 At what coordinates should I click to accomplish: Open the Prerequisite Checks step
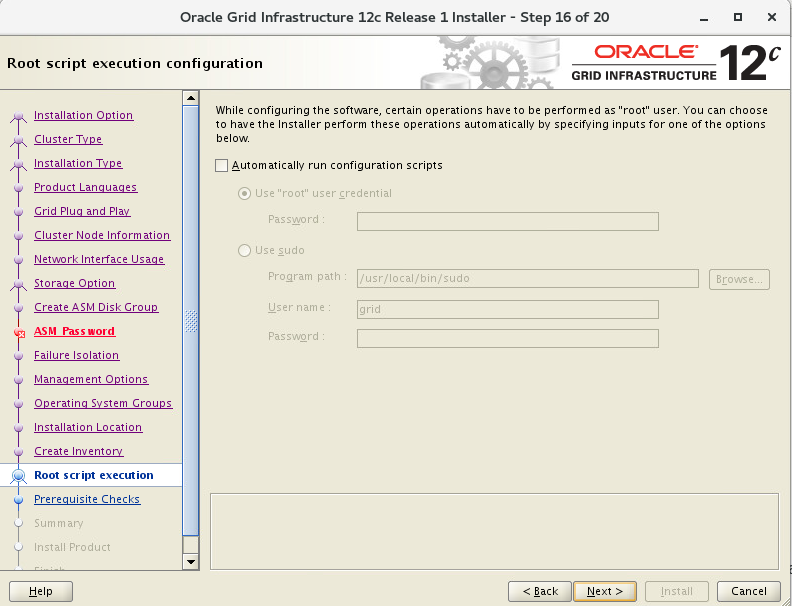[87, 499]
